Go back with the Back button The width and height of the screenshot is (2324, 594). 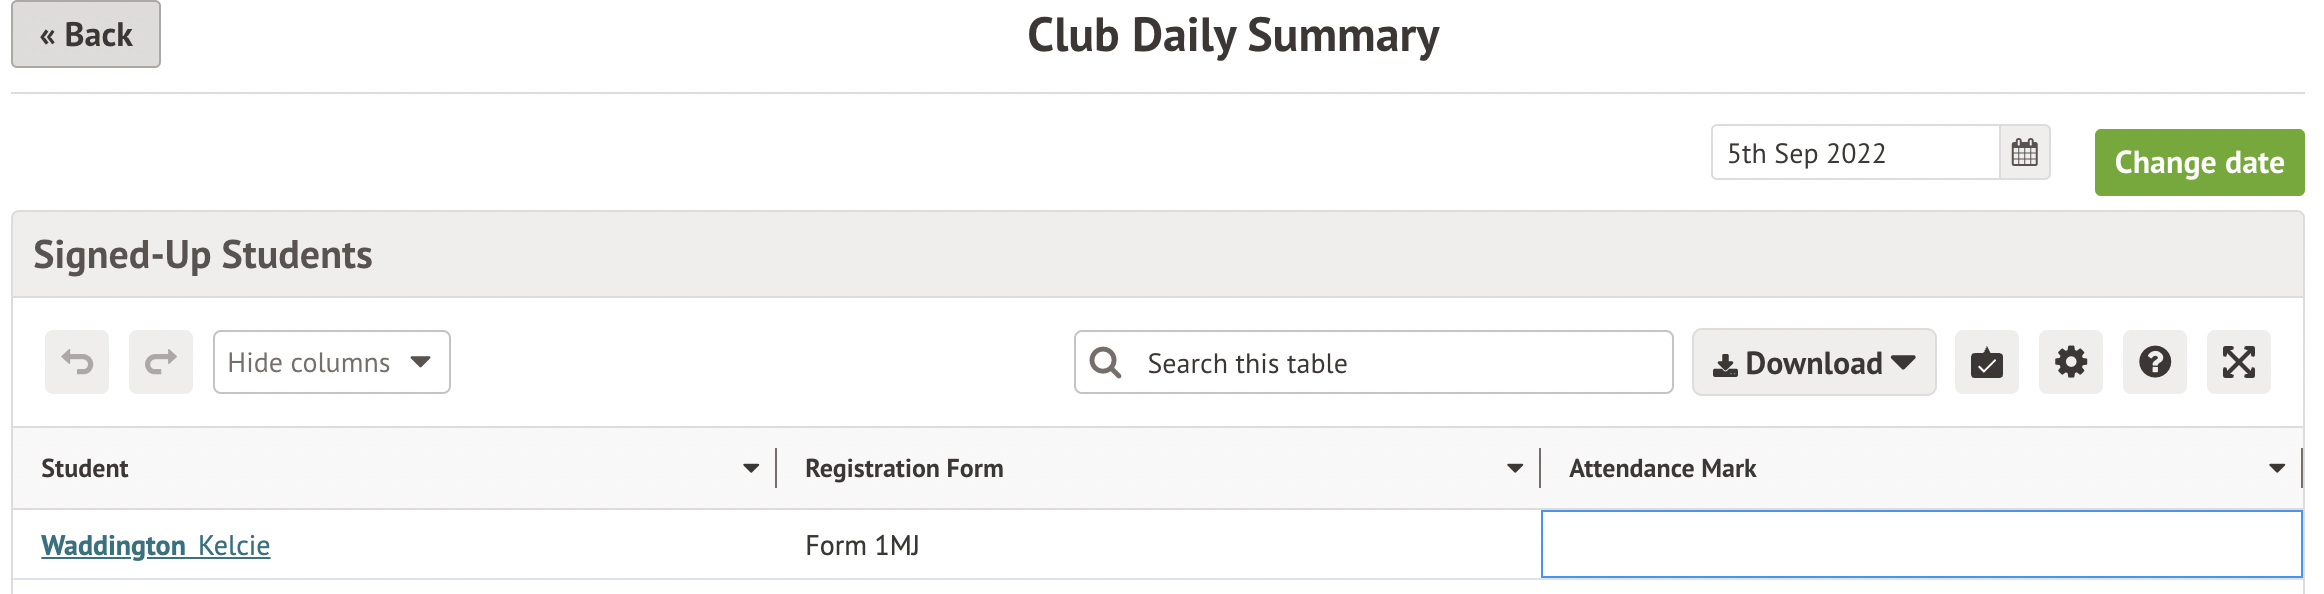point(86,35)
